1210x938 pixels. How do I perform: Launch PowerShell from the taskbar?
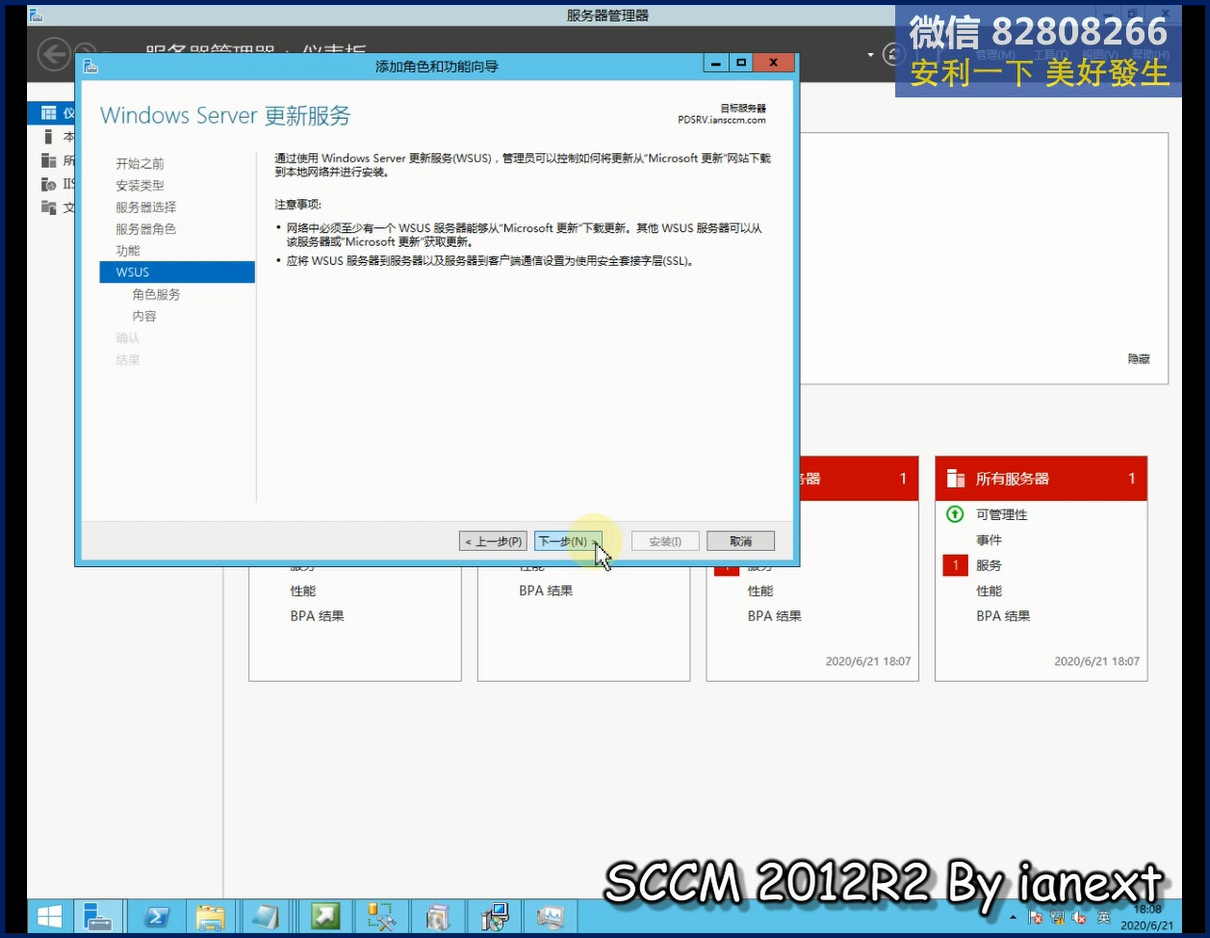tap(155, 916)
